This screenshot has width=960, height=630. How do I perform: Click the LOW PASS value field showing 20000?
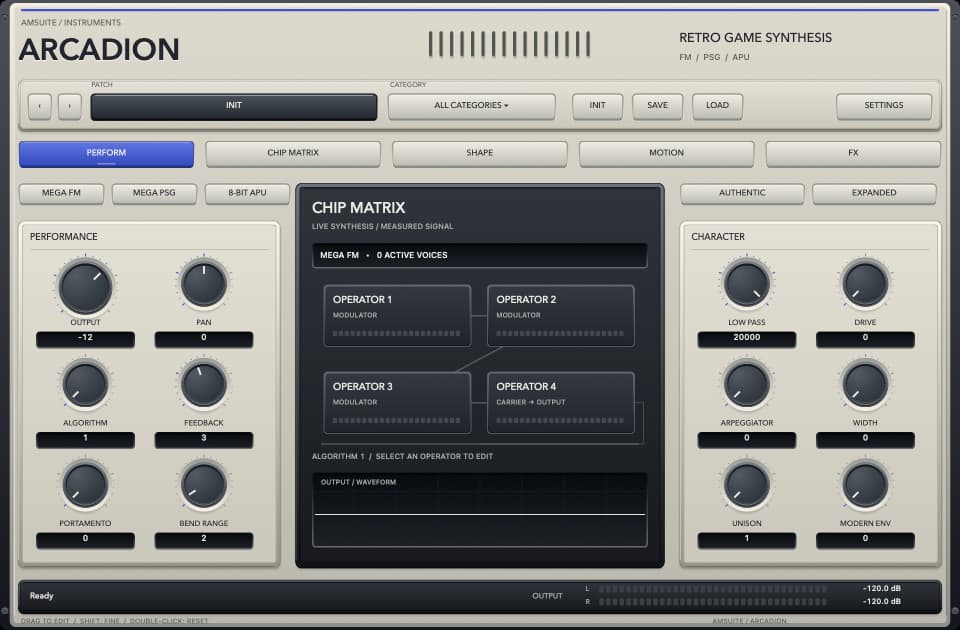tap(747, 339)
